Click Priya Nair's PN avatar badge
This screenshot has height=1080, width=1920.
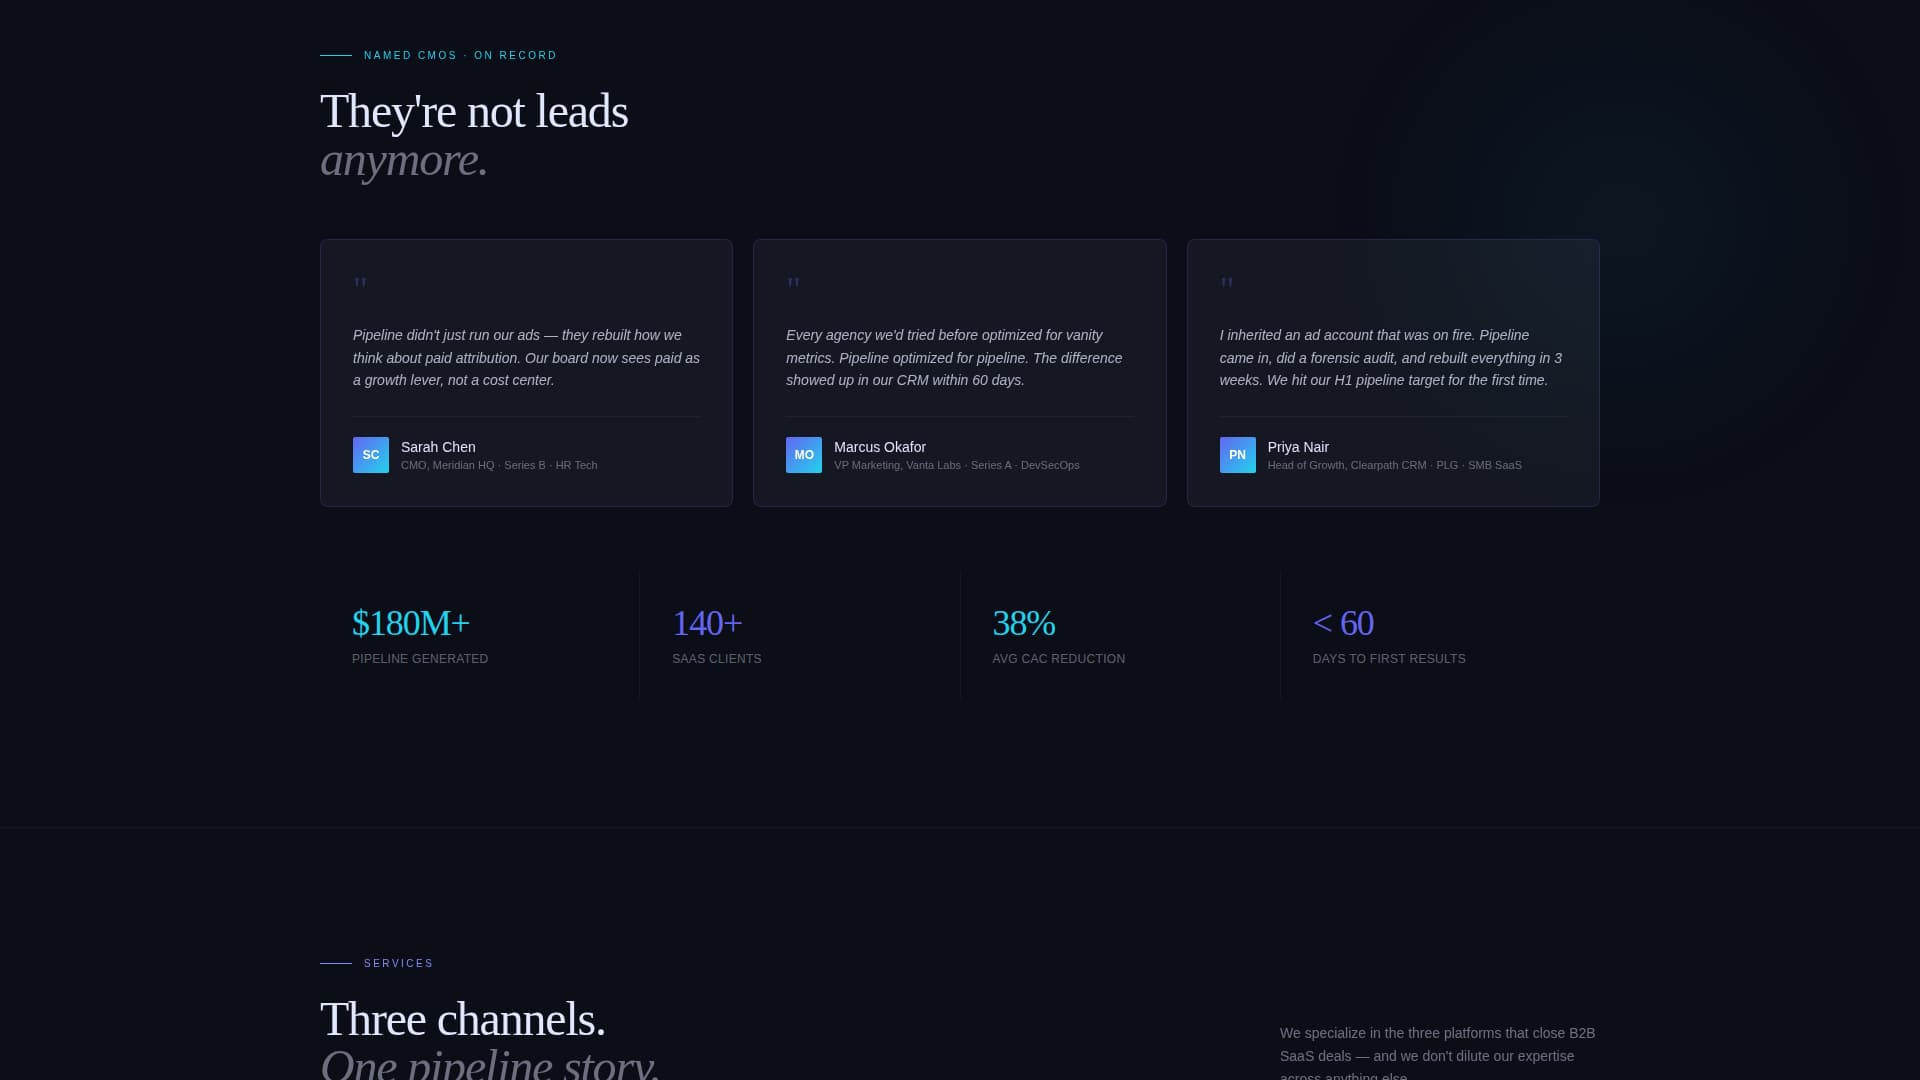(1237, 455)
